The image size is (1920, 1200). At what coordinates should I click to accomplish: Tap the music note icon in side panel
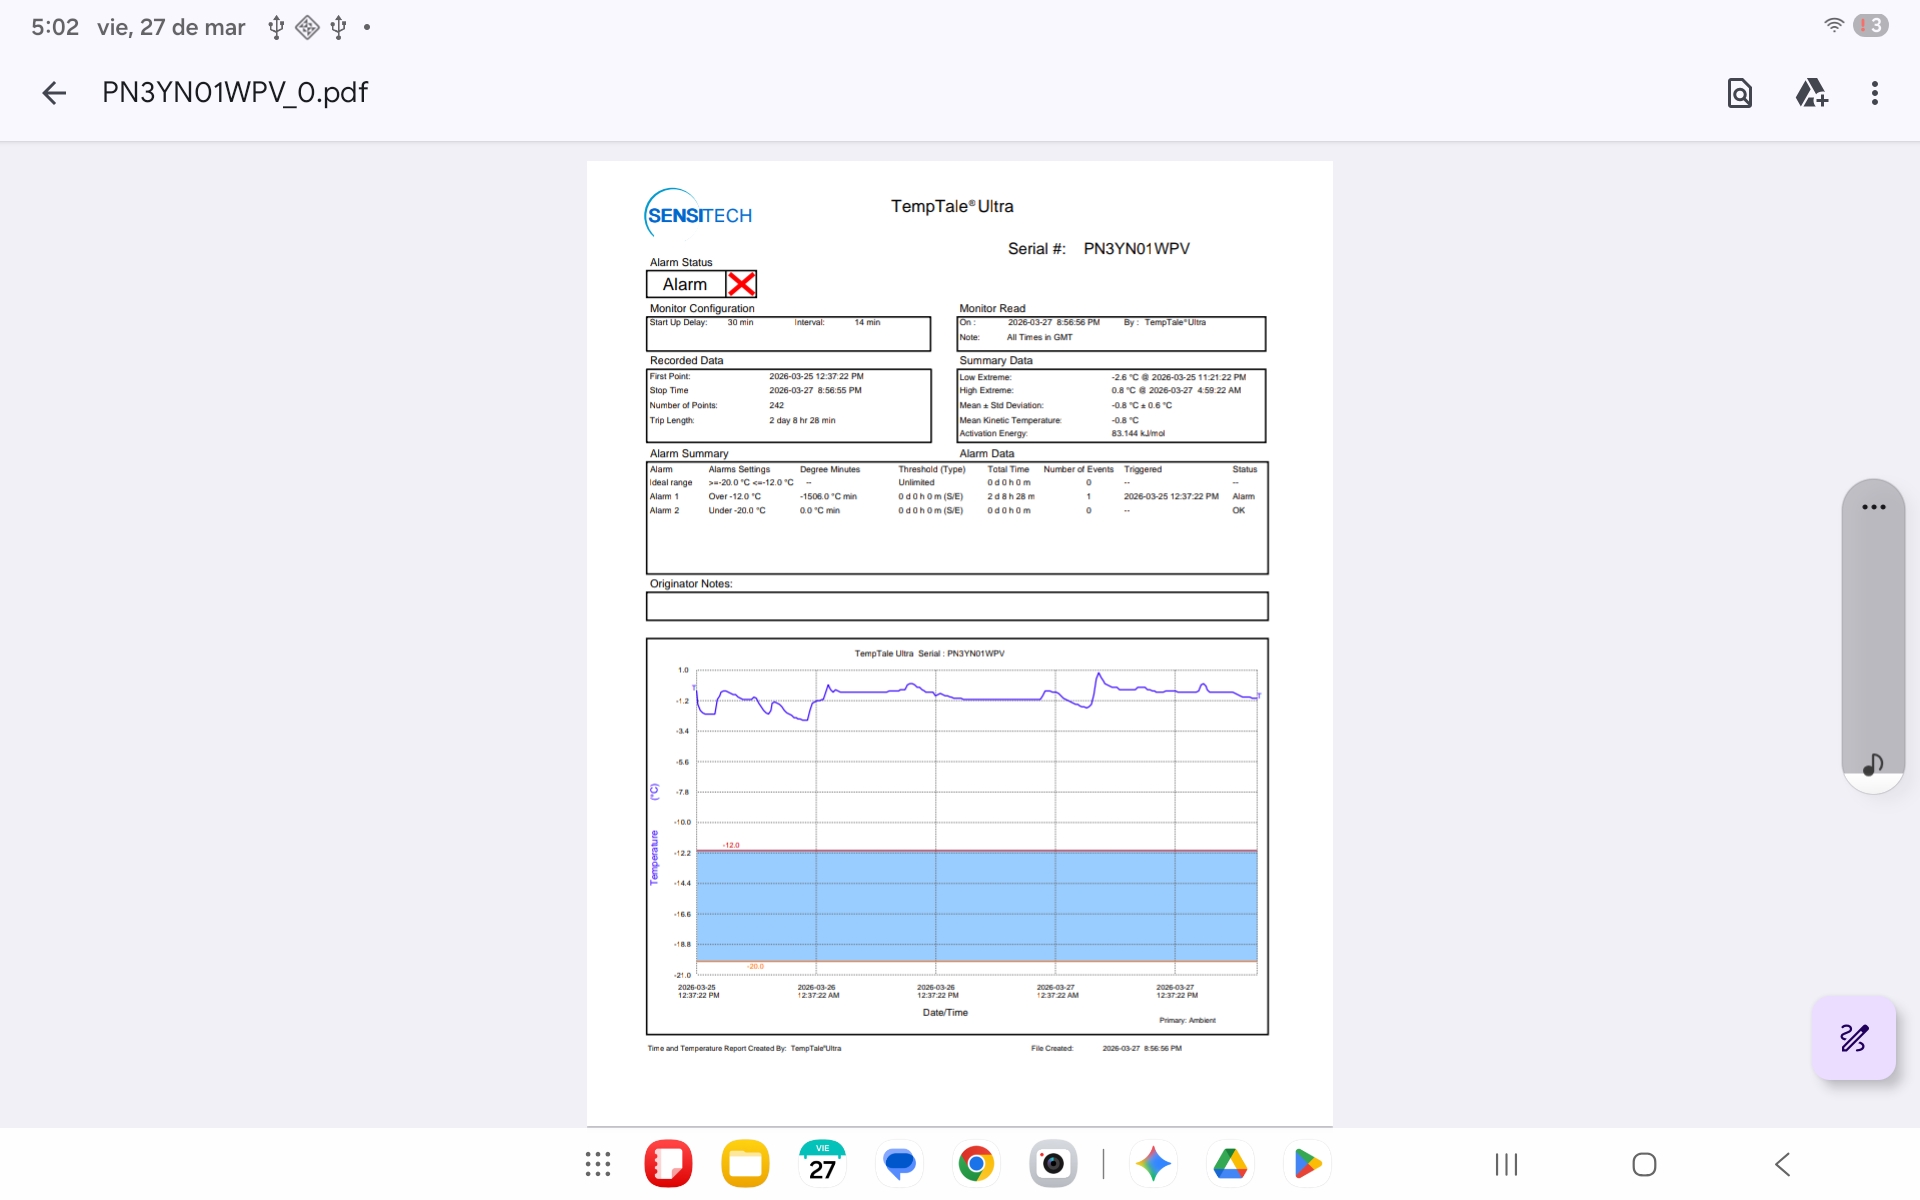(x=1873, y=764)
